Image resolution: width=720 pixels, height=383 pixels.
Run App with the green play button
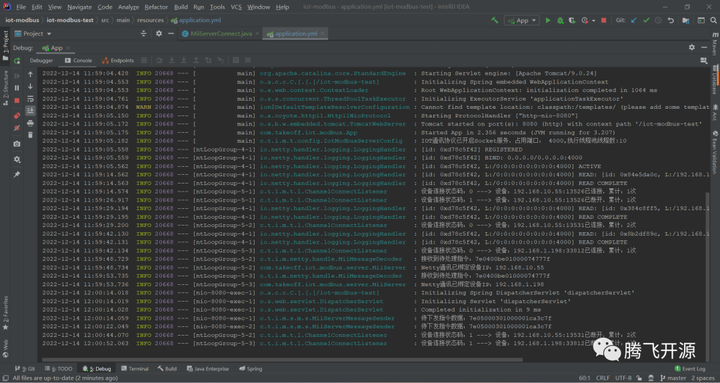pos(547,20)
